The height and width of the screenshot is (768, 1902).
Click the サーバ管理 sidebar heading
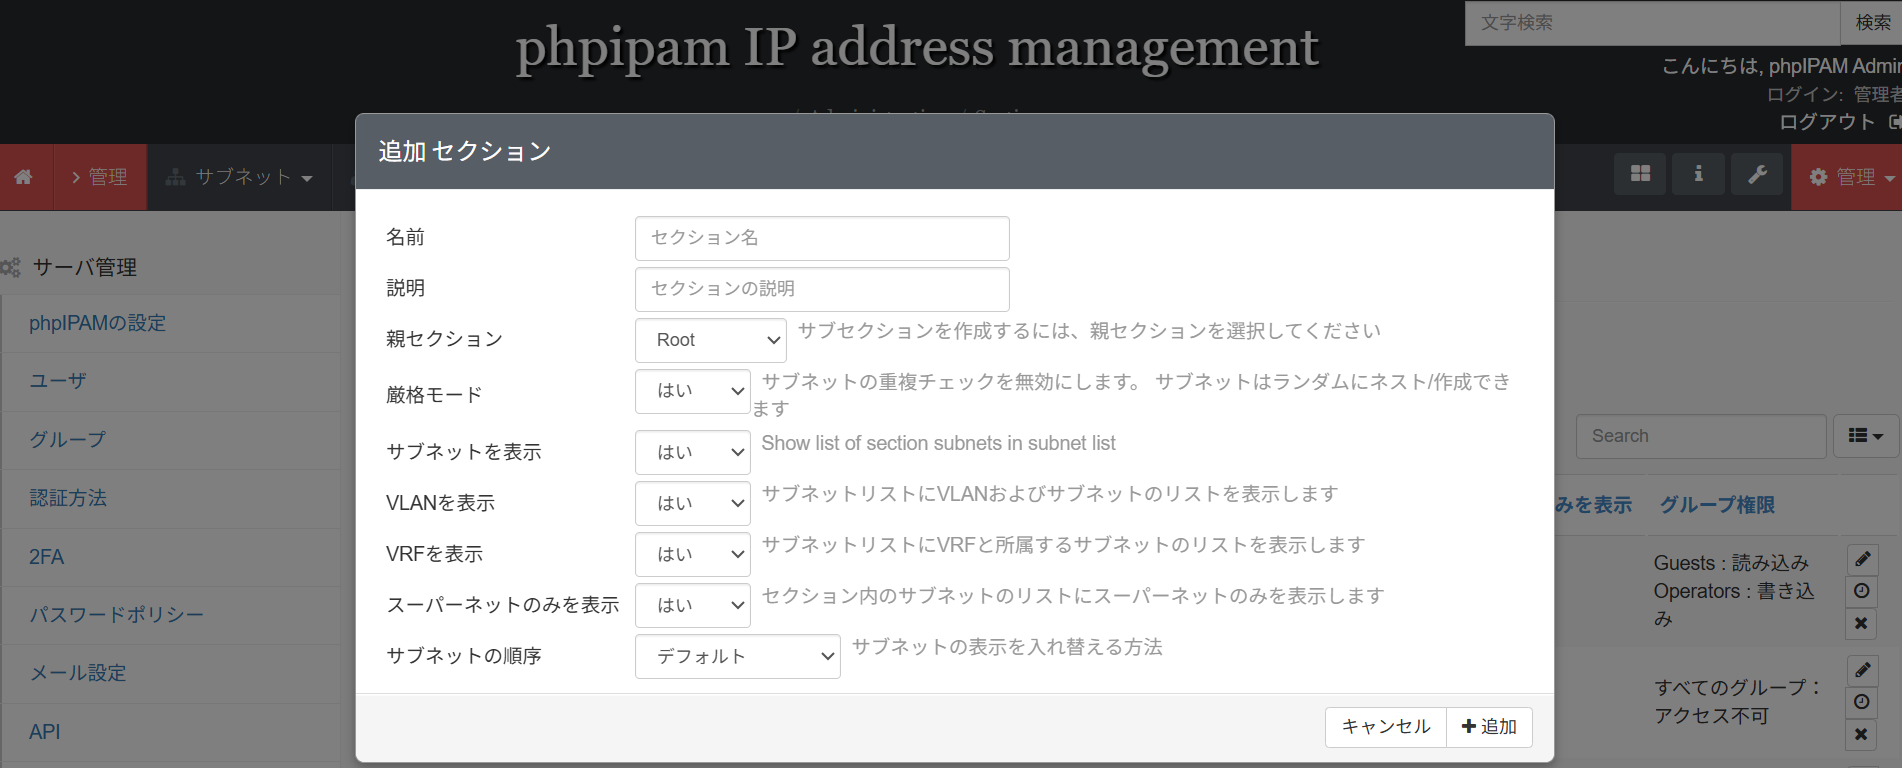click(x=85, y=267)
